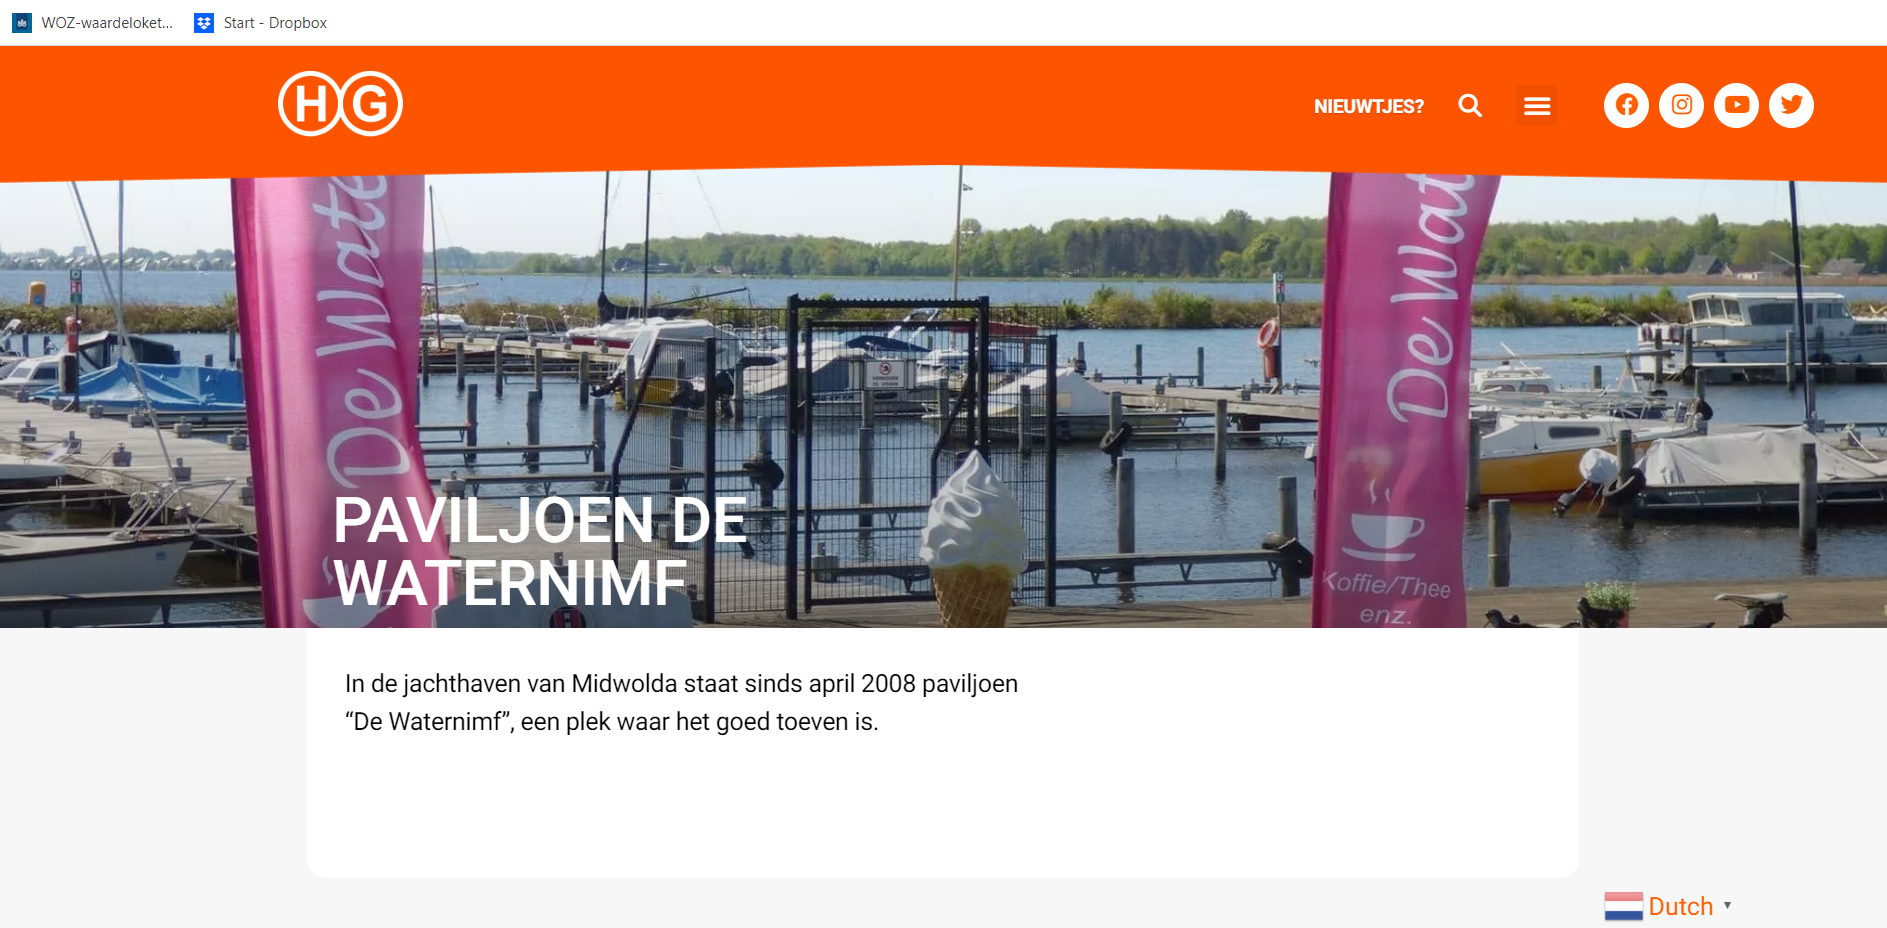Click the harbor header photo
1887x928 pixels.
(943, 400)
